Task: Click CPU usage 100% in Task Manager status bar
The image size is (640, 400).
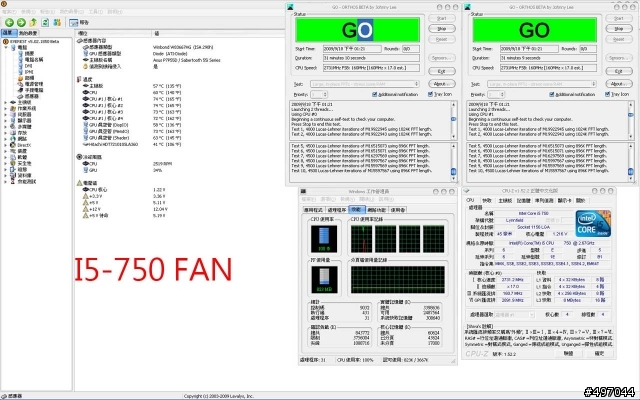Action: [356, 360]
